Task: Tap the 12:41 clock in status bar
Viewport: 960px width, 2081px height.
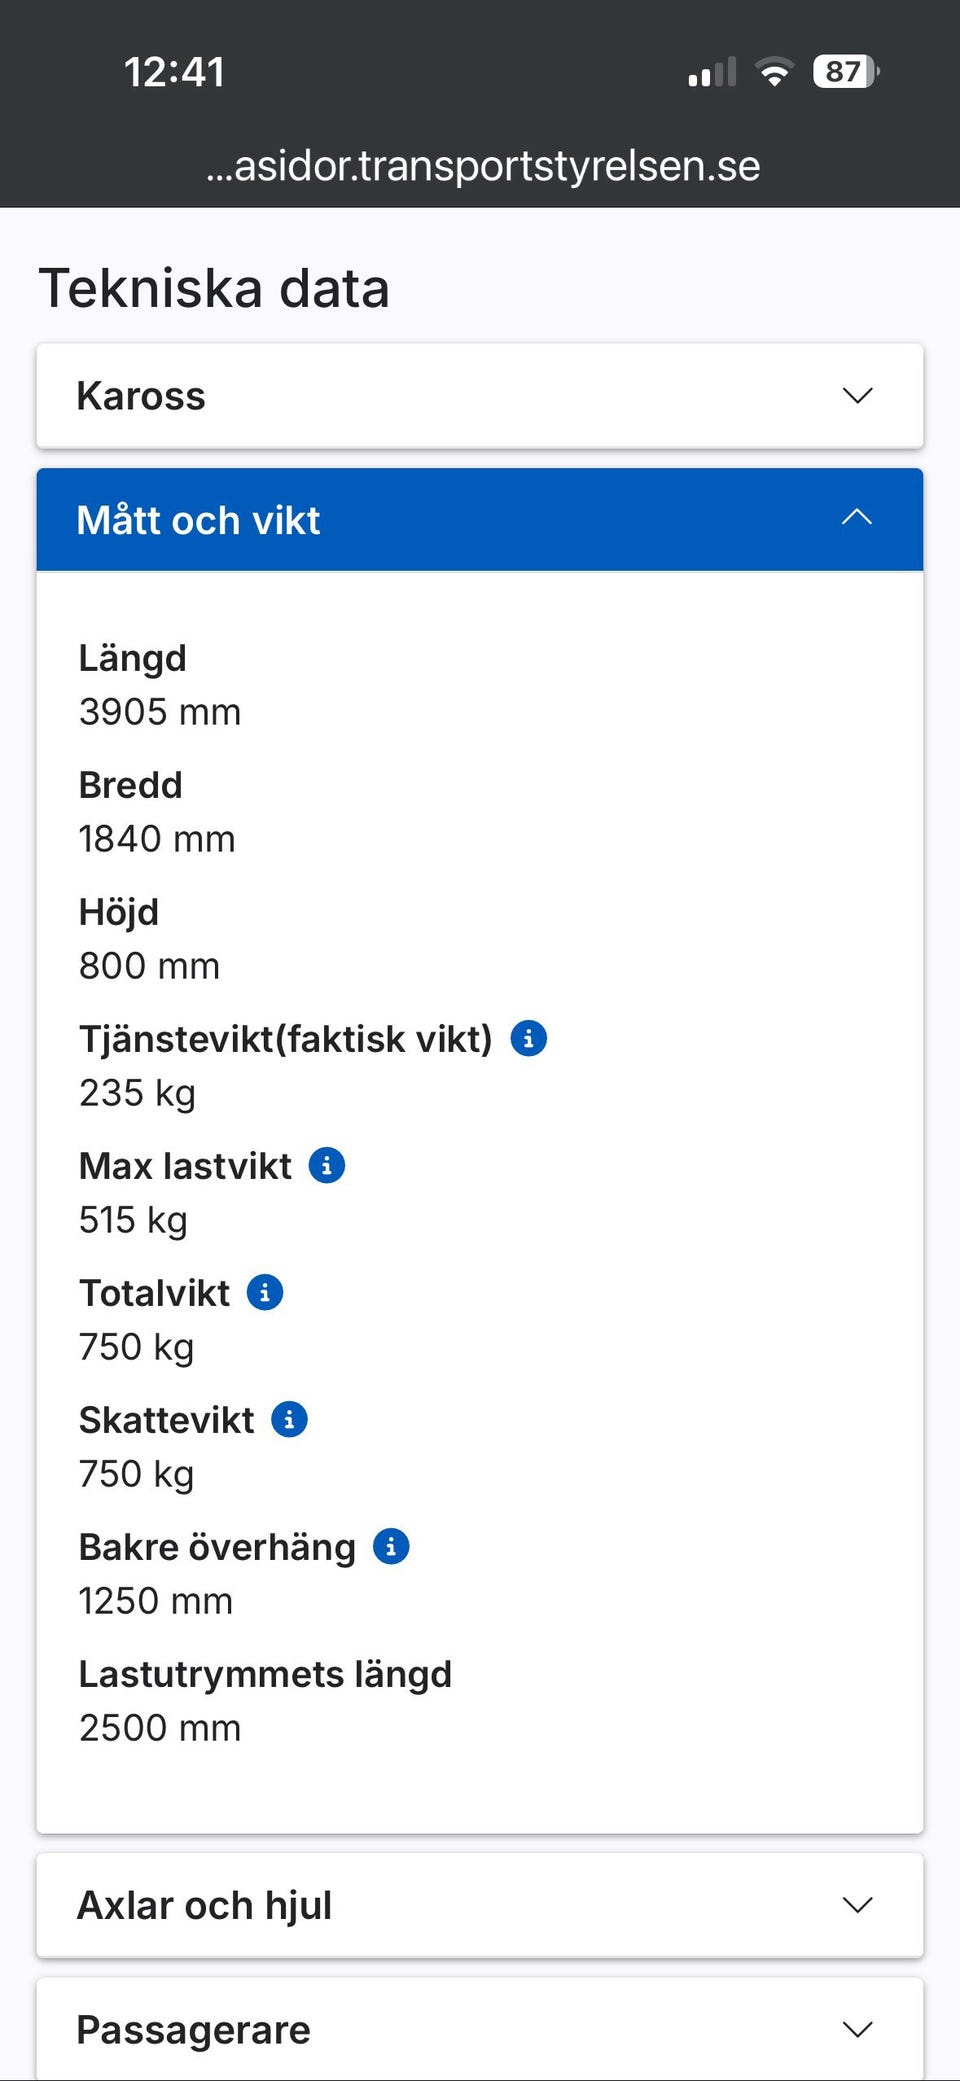Action: [174, 72]
